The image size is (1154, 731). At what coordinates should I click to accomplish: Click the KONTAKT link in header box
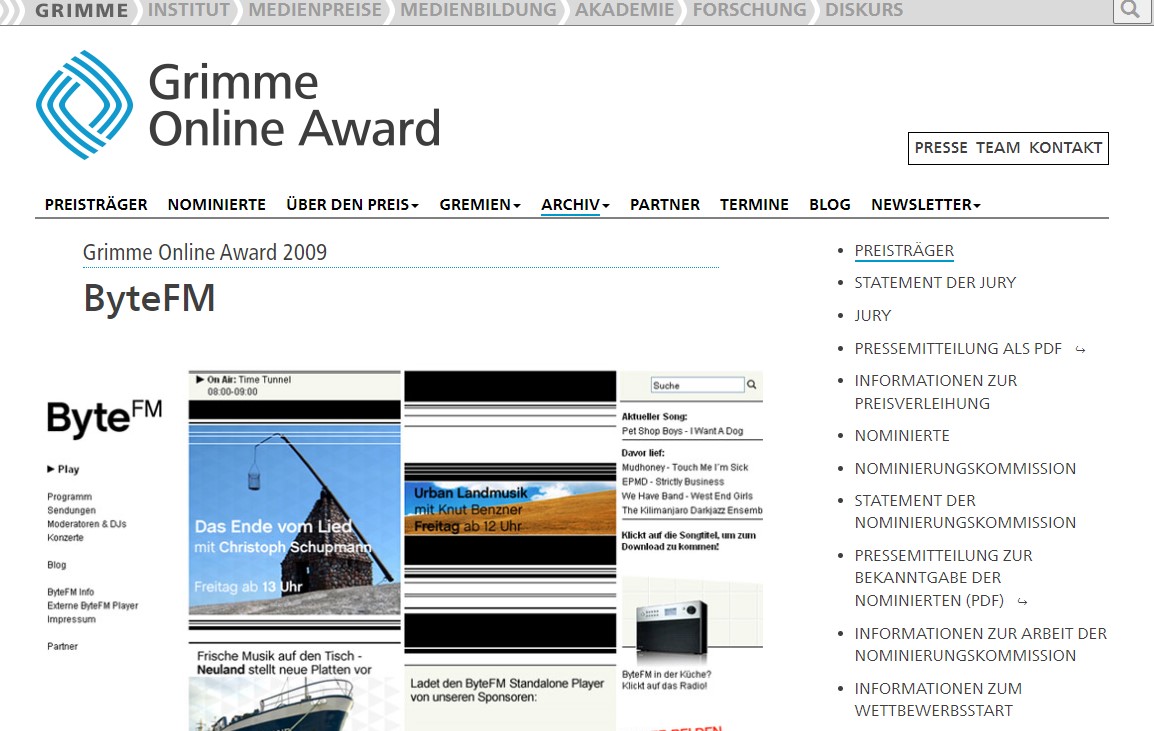click(x=1065, y=148)
